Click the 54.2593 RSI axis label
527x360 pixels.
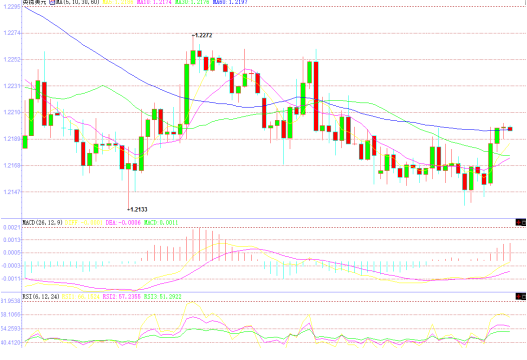(x=11, y=328)
